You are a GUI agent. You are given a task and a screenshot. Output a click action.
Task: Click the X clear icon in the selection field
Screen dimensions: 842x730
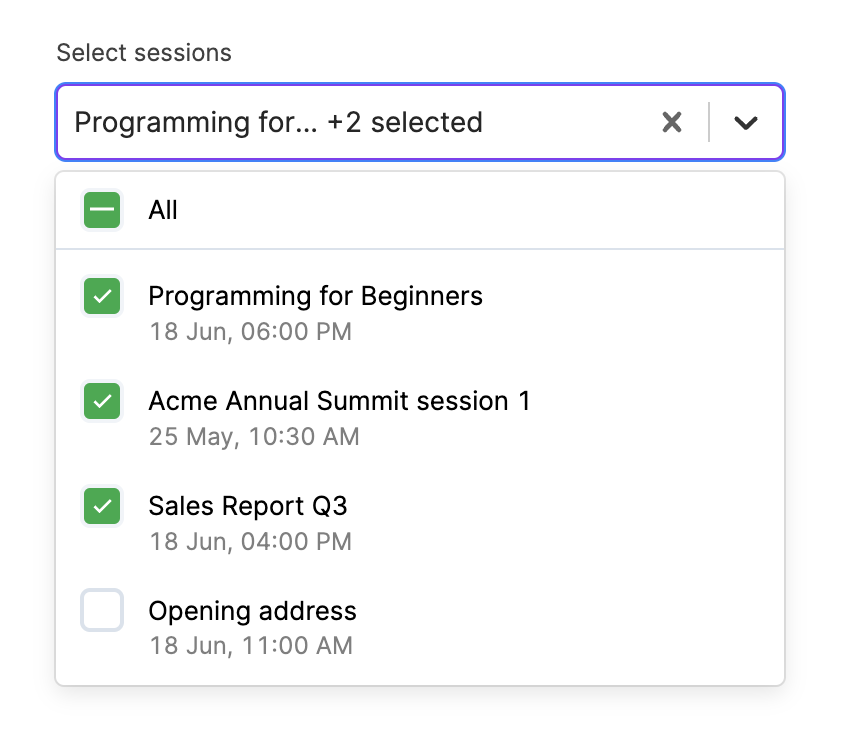pyautogui.click(x=671, y=122)
